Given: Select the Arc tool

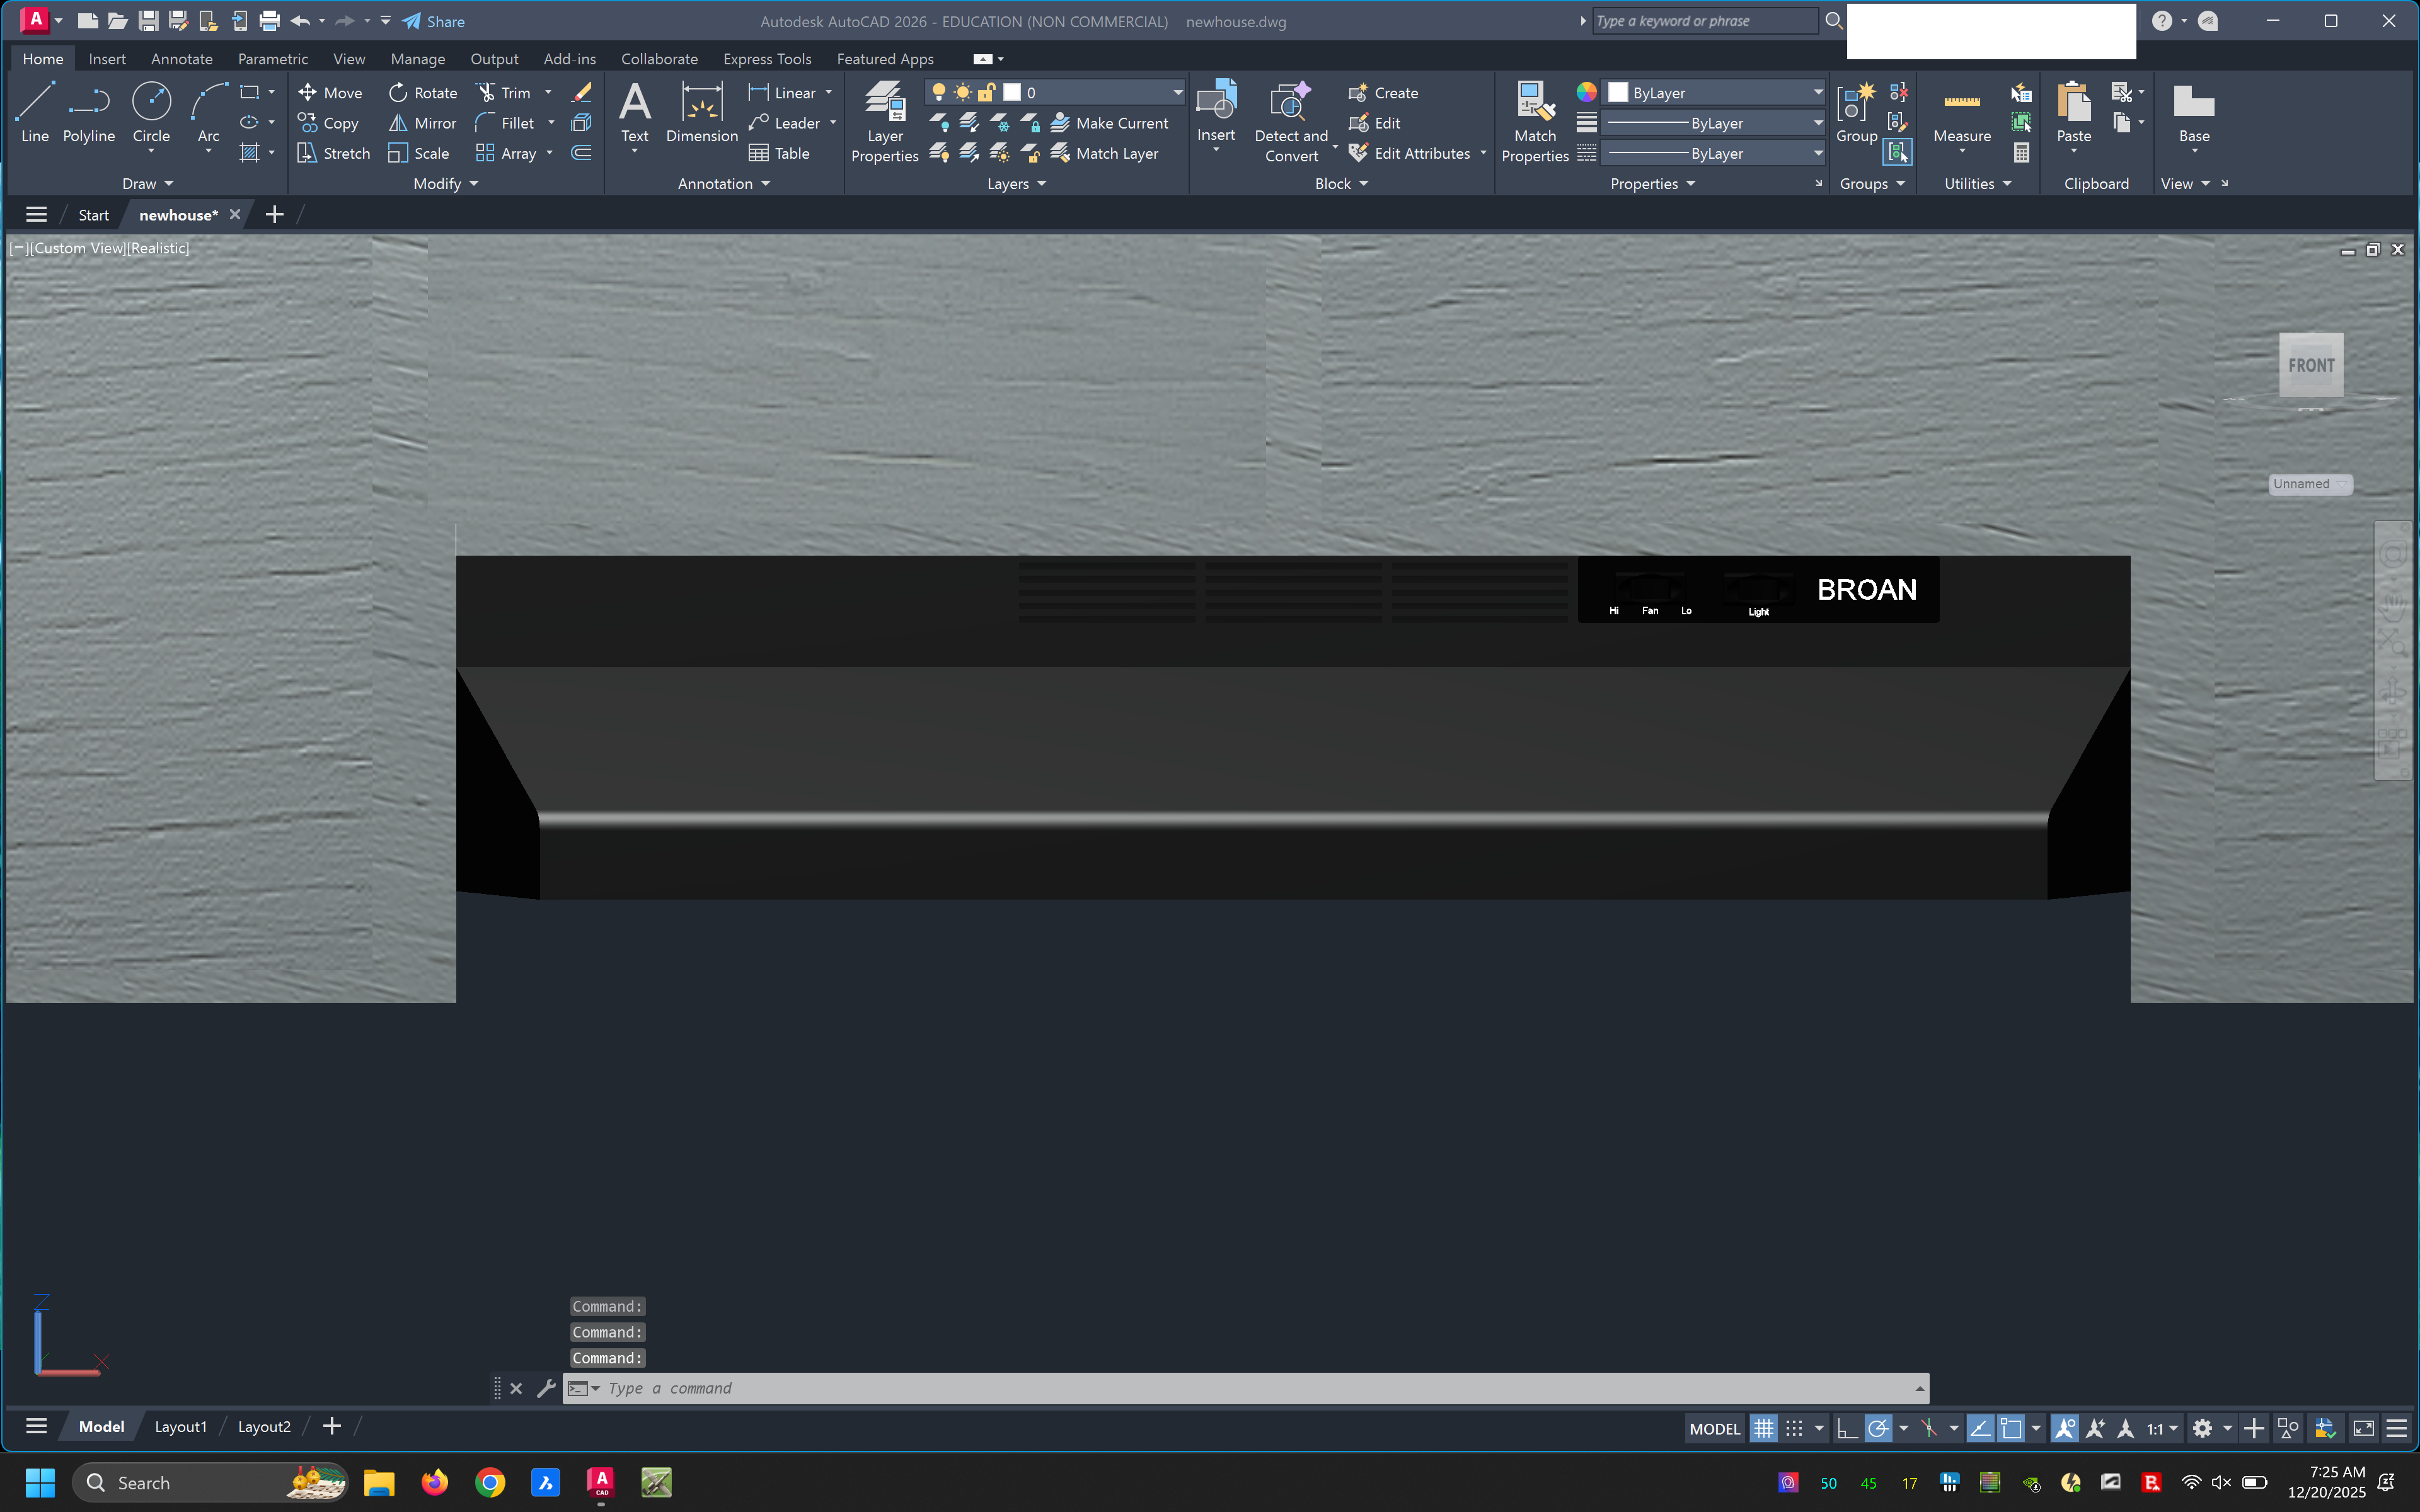Looking at the screenshot, I should (208, 112).
